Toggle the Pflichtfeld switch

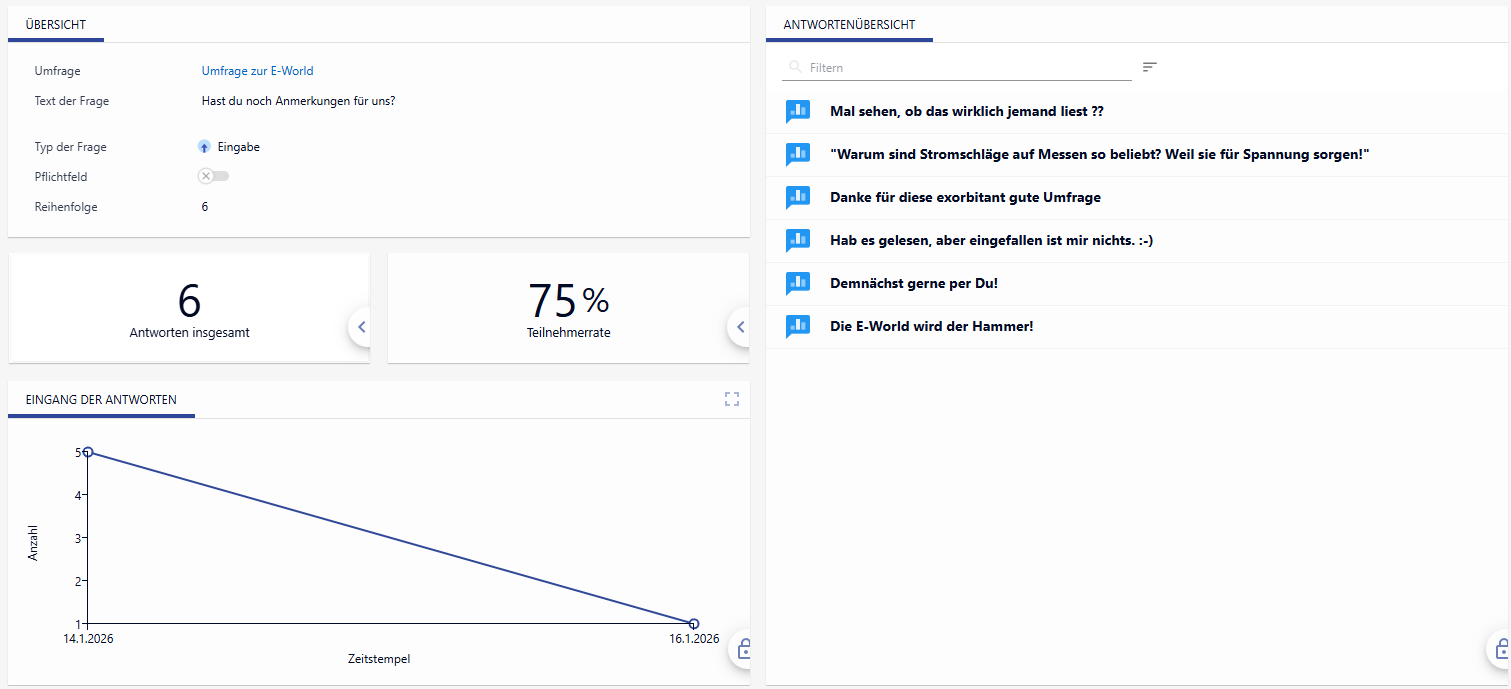213,176
